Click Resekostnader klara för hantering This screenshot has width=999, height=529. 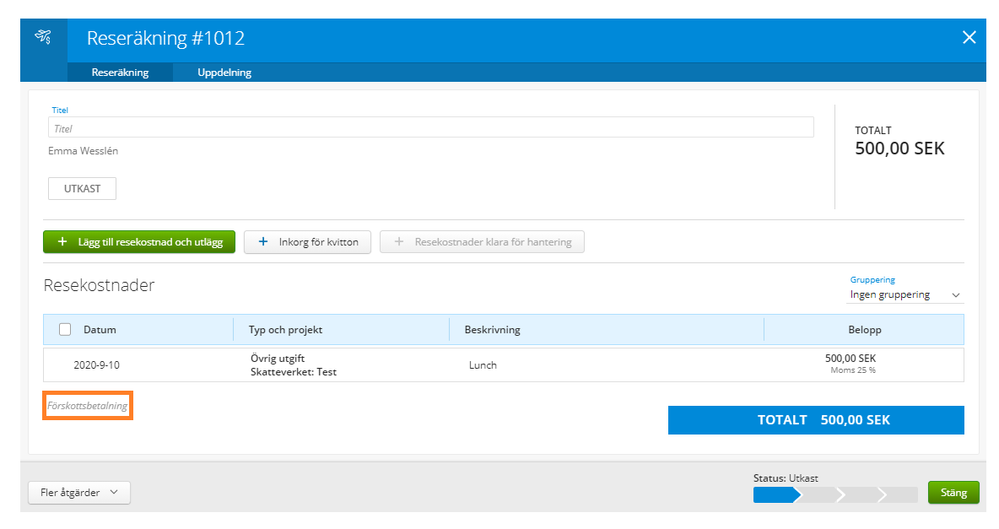[x=482, y=242]
